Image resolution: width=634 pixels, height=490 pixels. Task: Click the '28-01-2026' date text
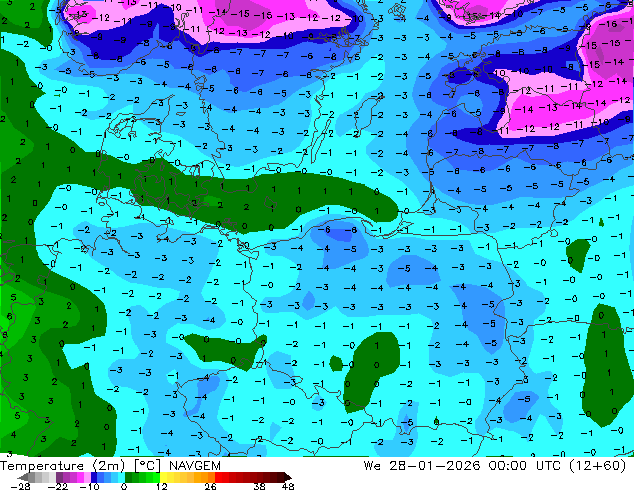(x=435, y=466)
